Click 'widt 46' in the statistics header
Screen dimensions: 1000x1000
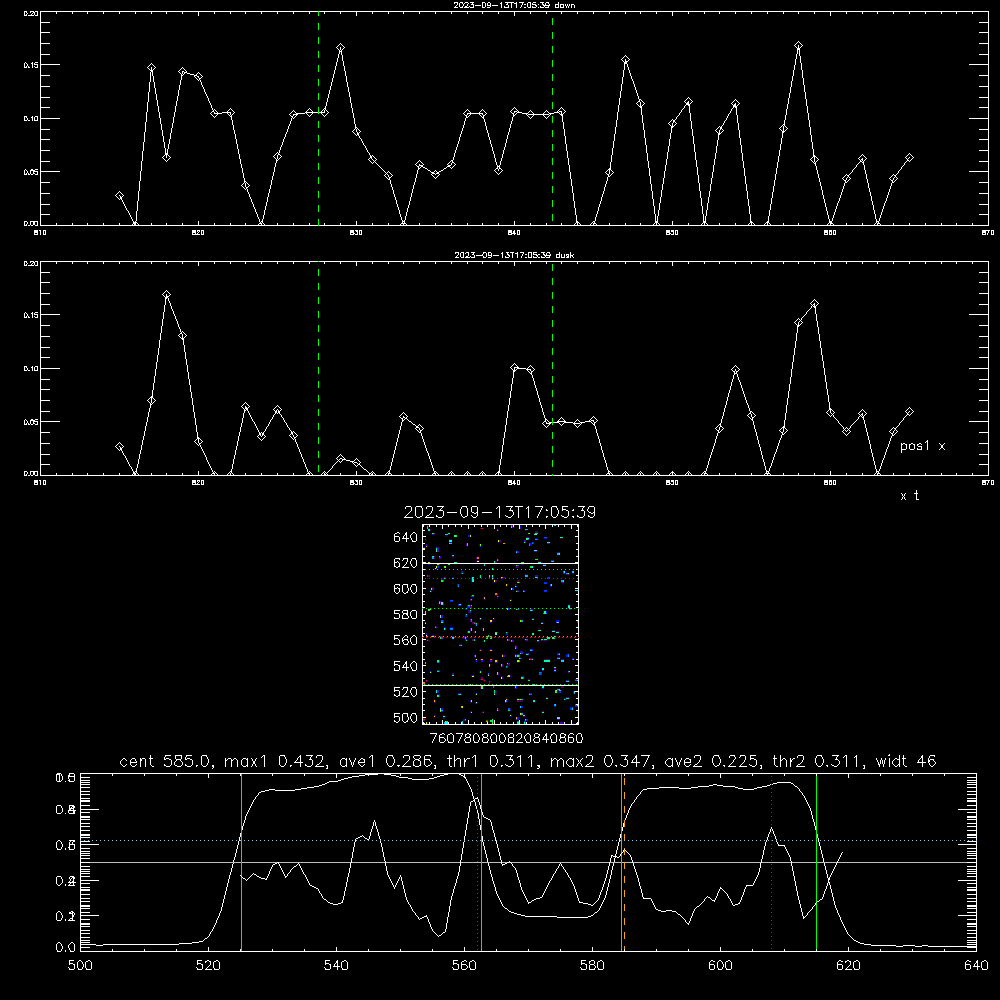coord(906,761)
